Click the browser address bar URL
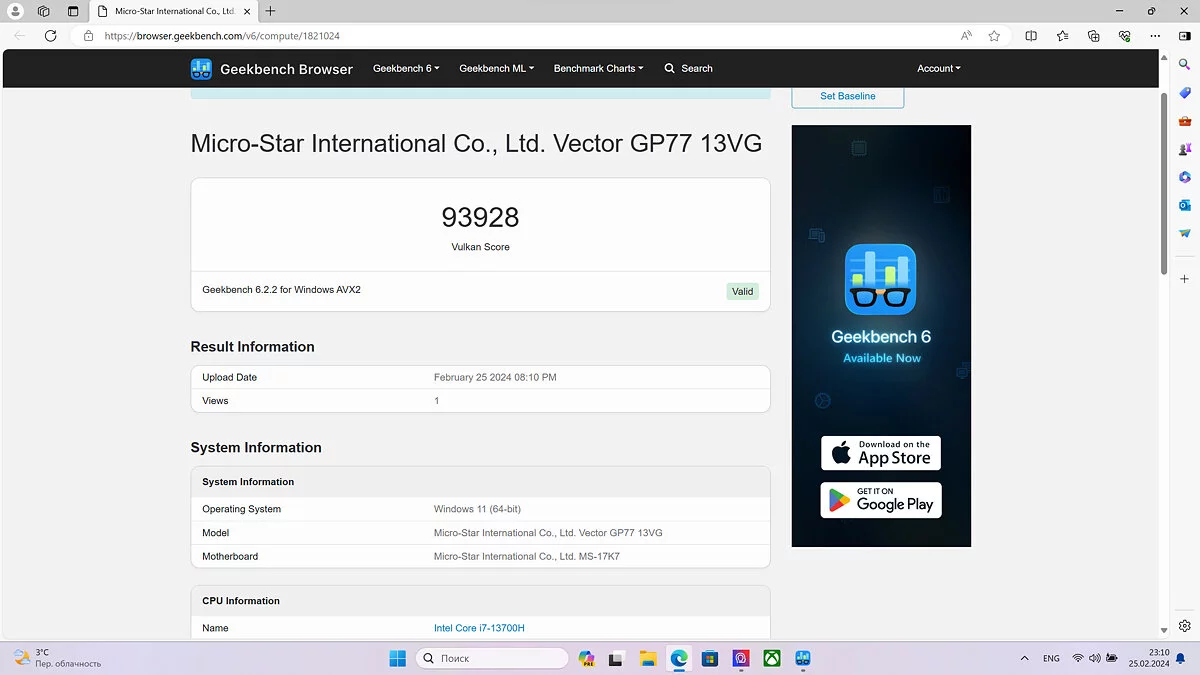Viewport: 1200px width, 675px height. pos(222,36)
